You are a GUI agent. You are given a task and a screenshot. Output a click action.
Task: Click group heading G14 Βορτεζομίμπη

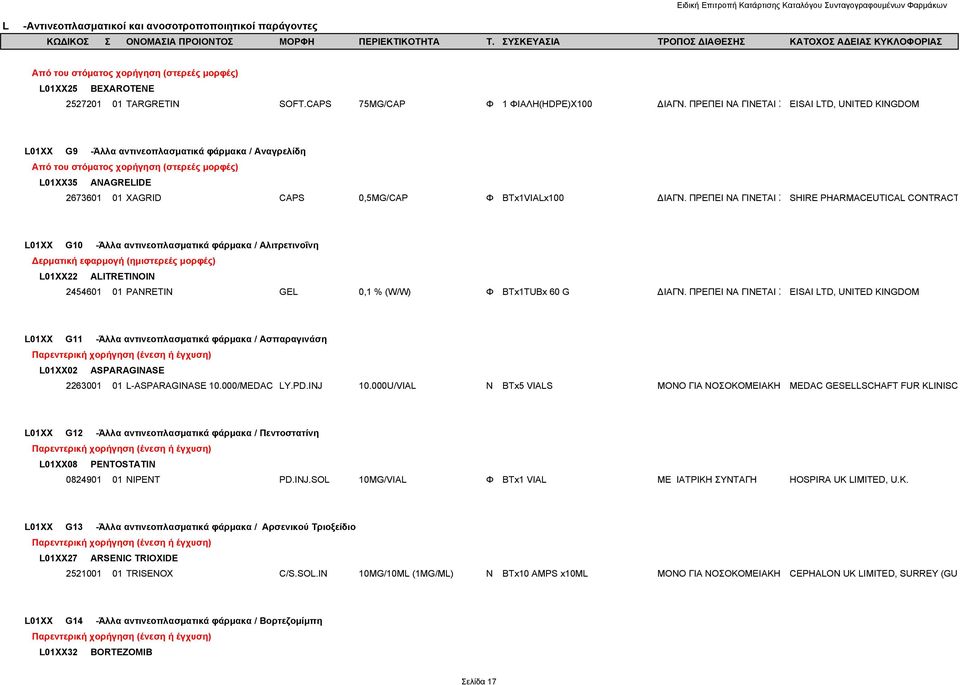173,621
